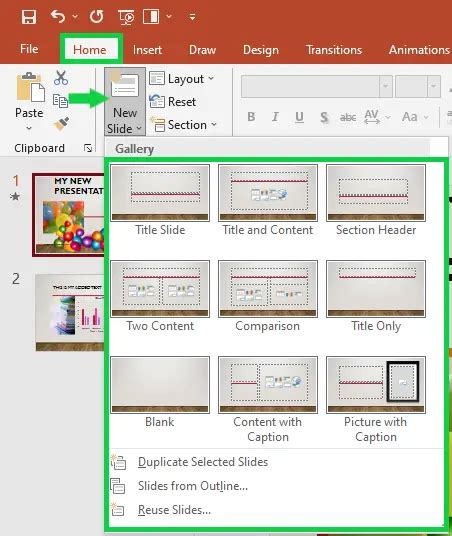
Task: Choose Content with Caption layout
Action: pos(268,400)
